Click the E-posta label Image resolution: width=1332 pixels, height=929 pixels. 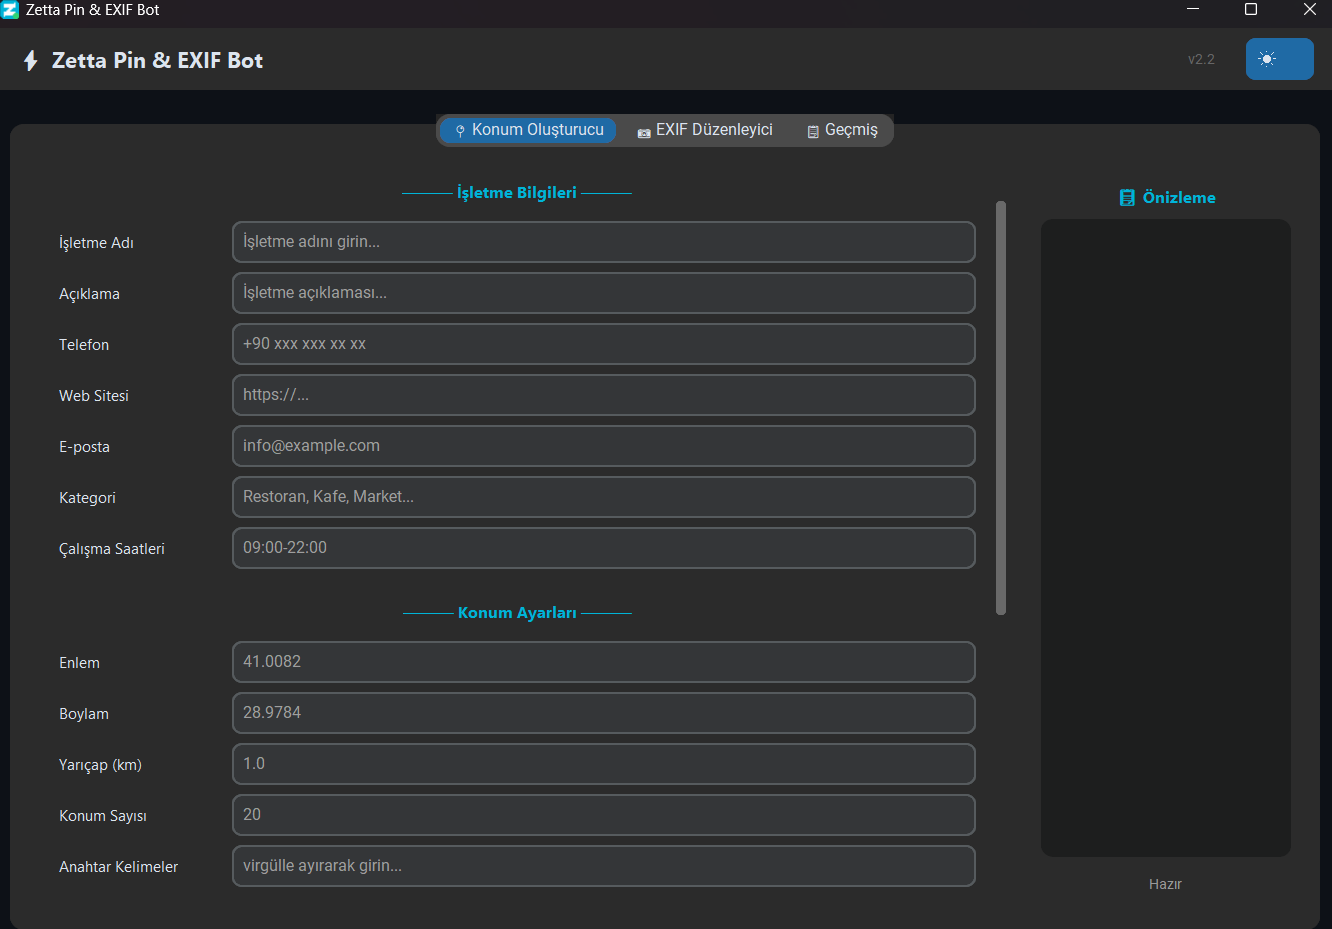coord(84,447)
